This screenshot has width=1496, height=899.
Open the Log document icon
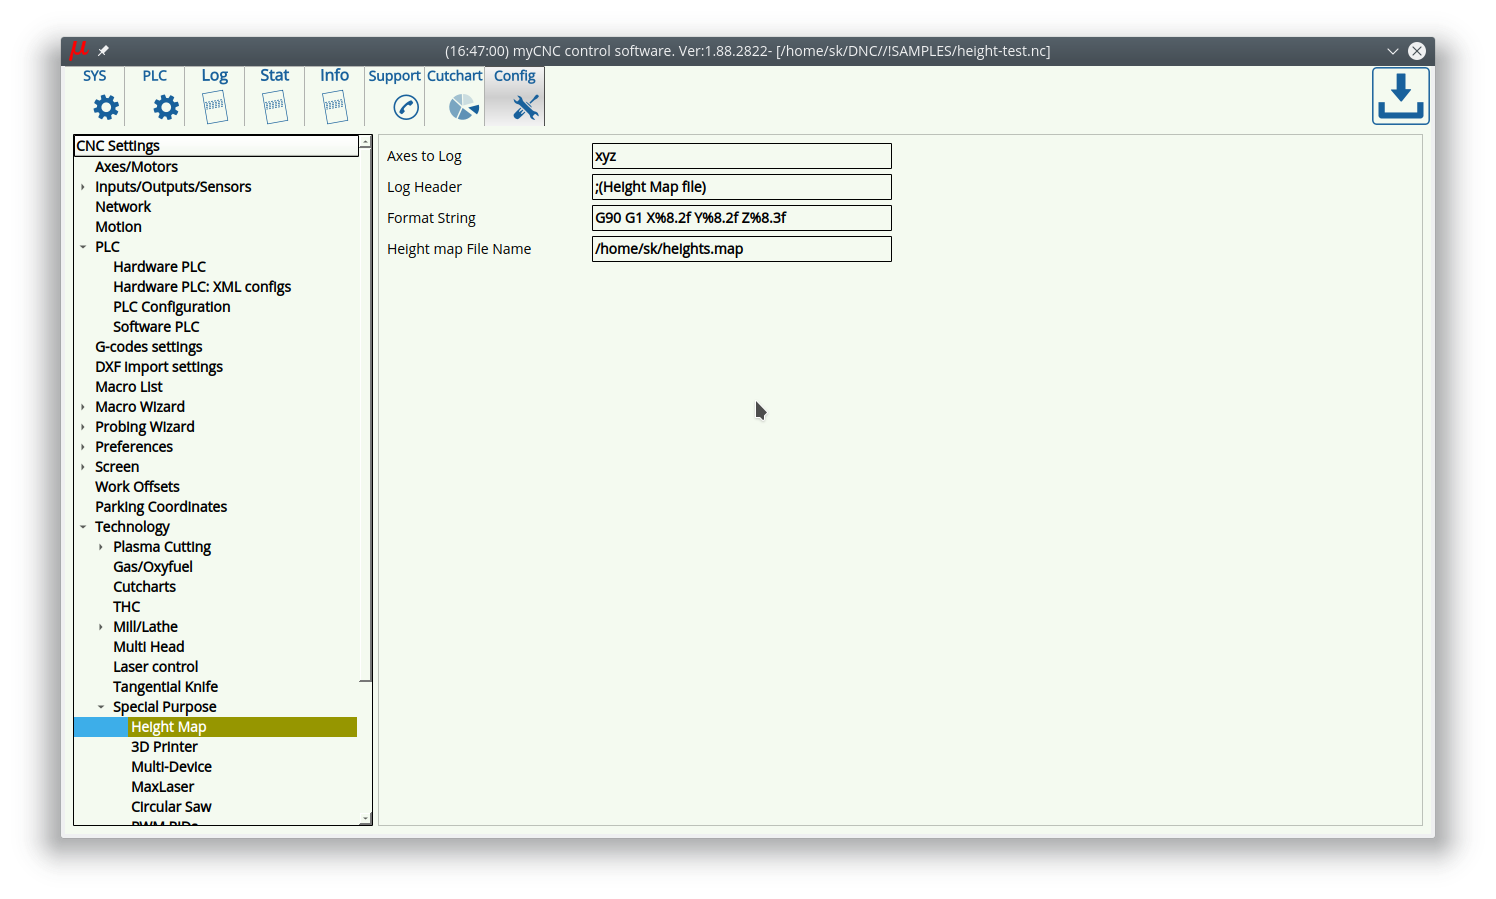(215, 107)
